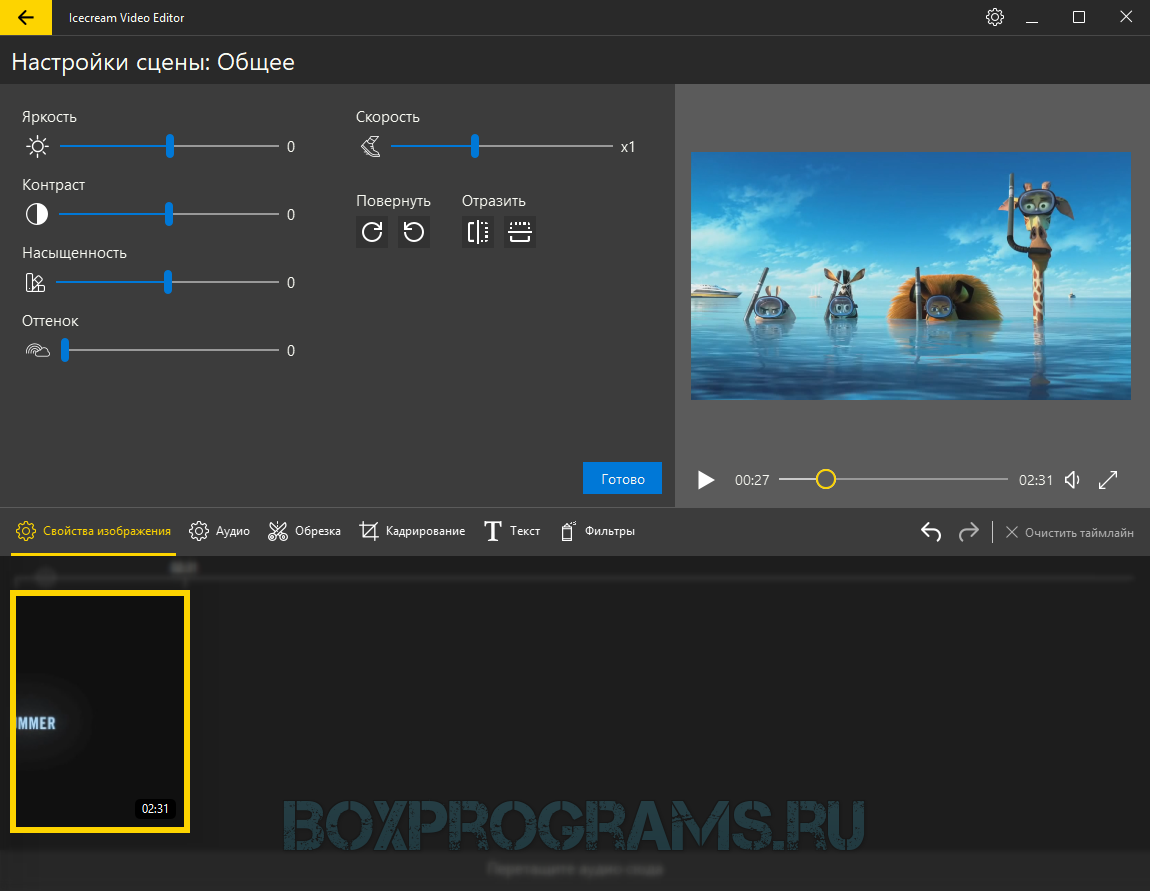
Task: Click the Яркость label
Action: click(x=49, y=117)
